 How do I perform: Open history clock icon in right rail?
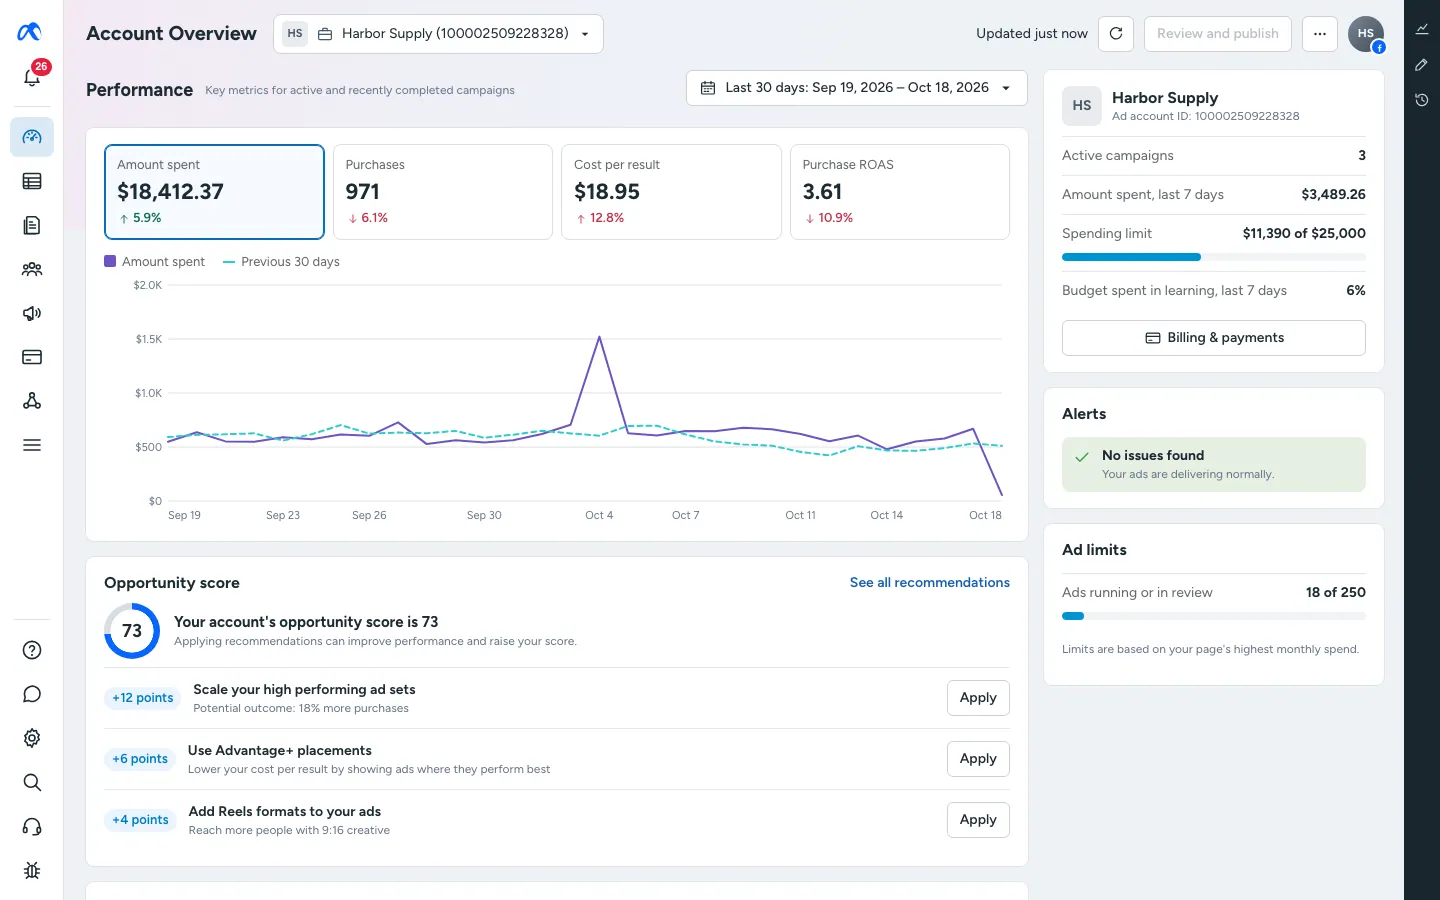point(1422,100)
